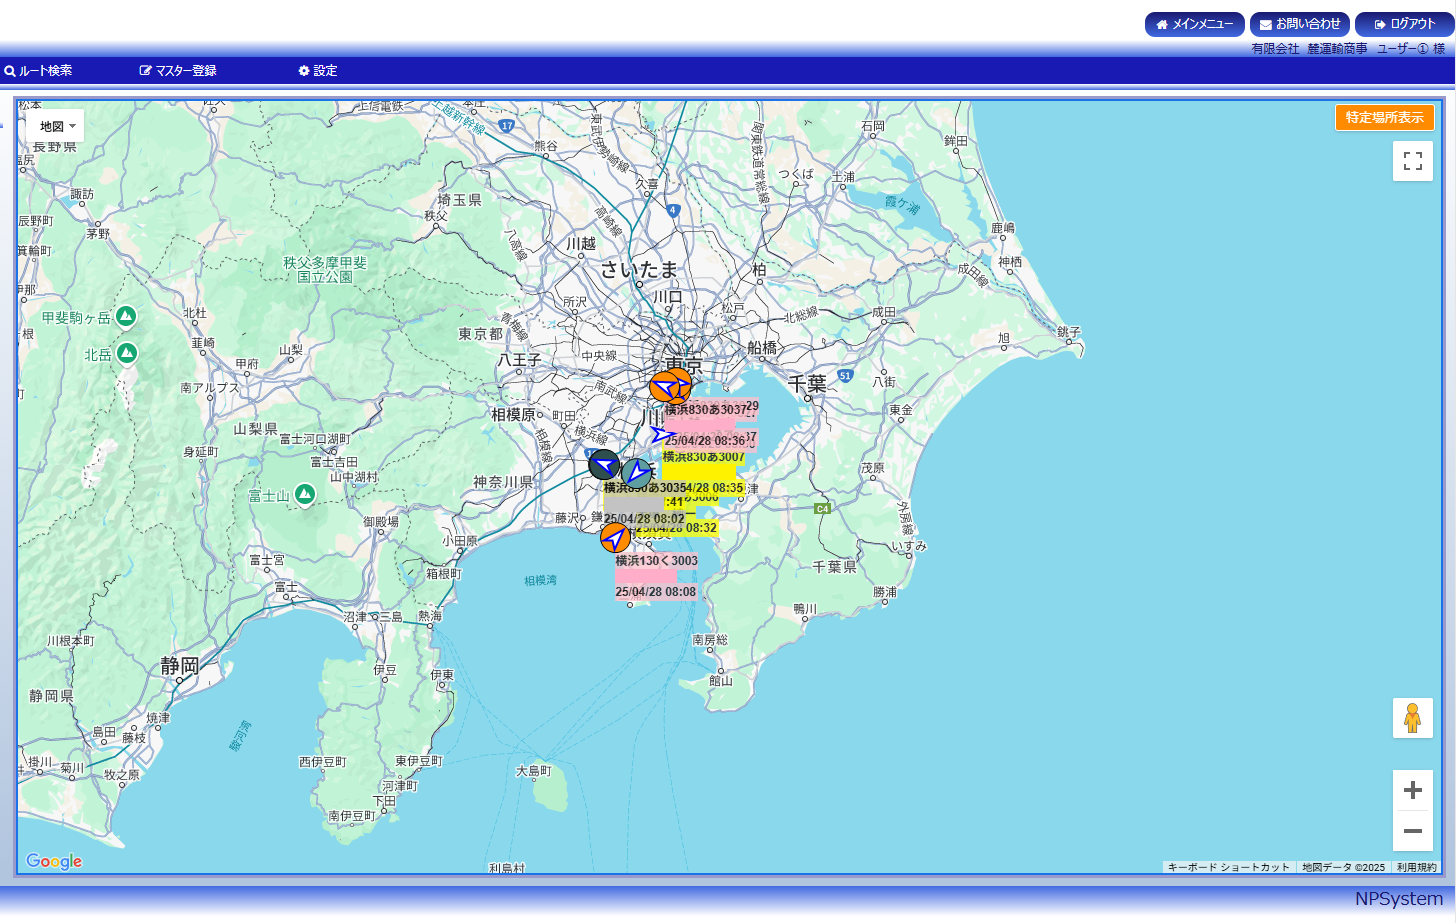The image size is (1456, 923).
Task: Go to メインメニュー
Action: 1195,24
